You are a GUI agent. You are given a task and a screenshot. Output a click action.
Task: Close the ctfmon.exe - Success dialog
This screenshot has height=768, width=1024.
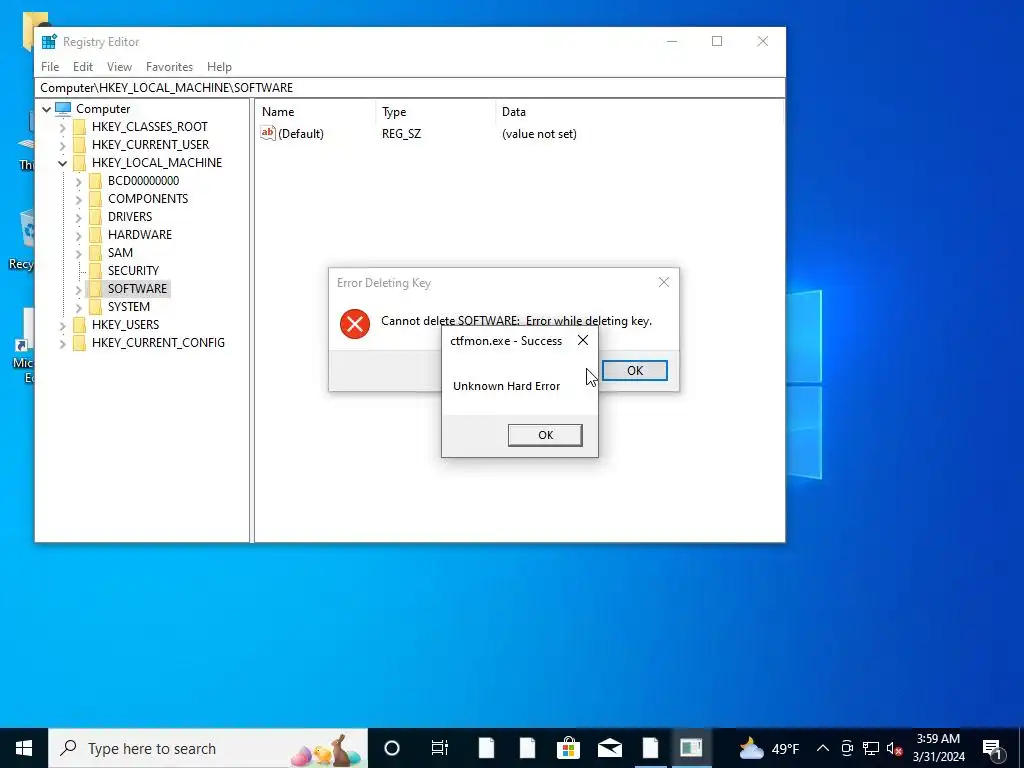[x=583, y=340]
